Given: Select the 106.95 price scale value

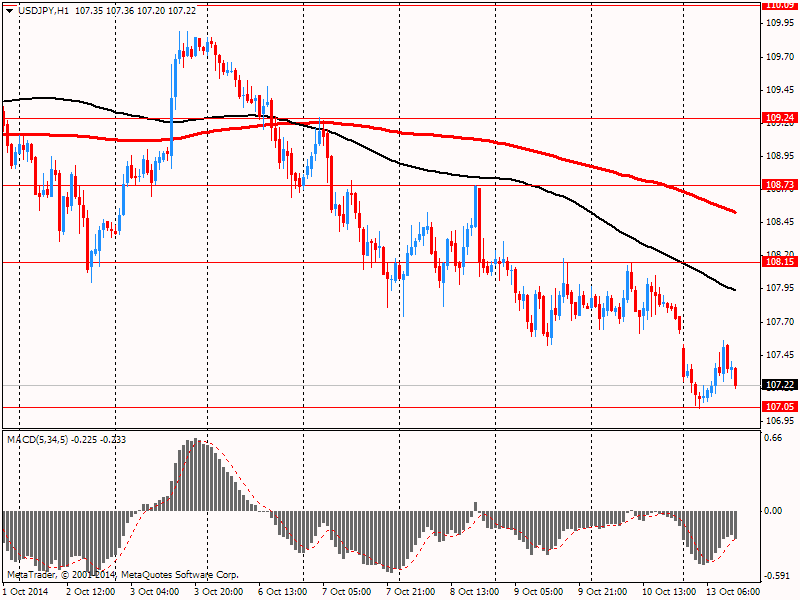Looking at the screenshot, I should click(780, 421).
